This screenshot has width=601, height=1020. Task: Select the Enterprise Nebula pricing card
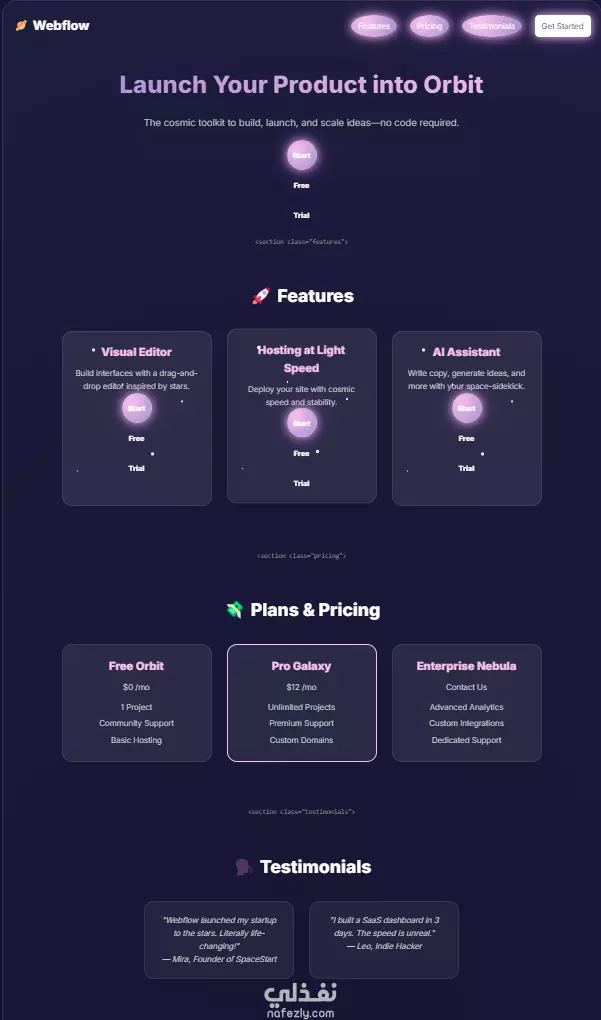[466, 703]
